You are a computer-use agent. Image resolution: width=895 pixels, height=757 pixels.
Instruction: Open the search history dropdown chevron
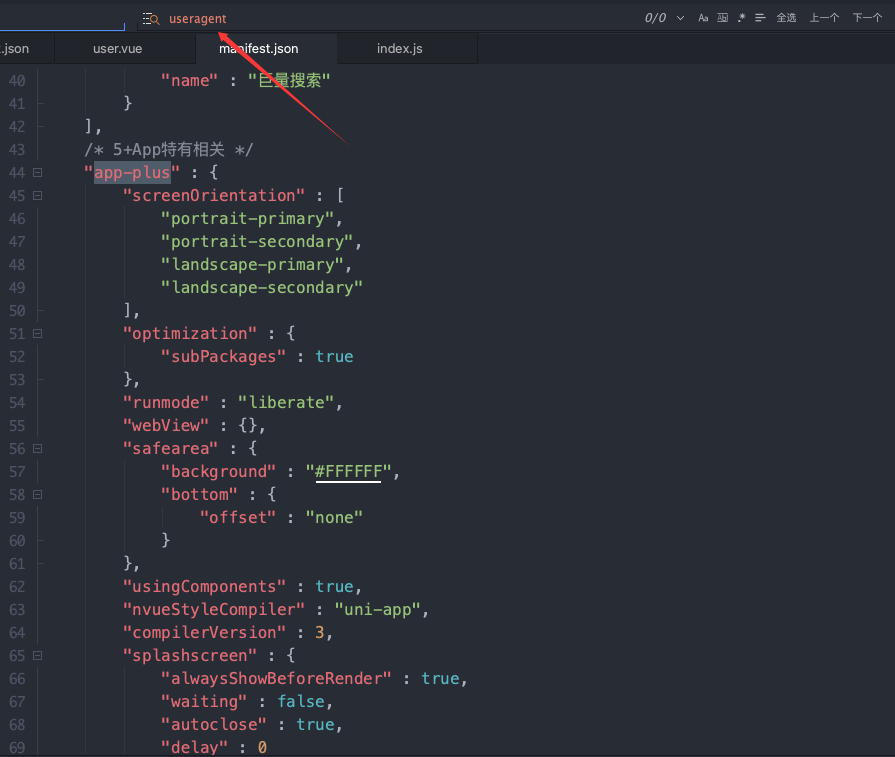(x=681, y=18)
